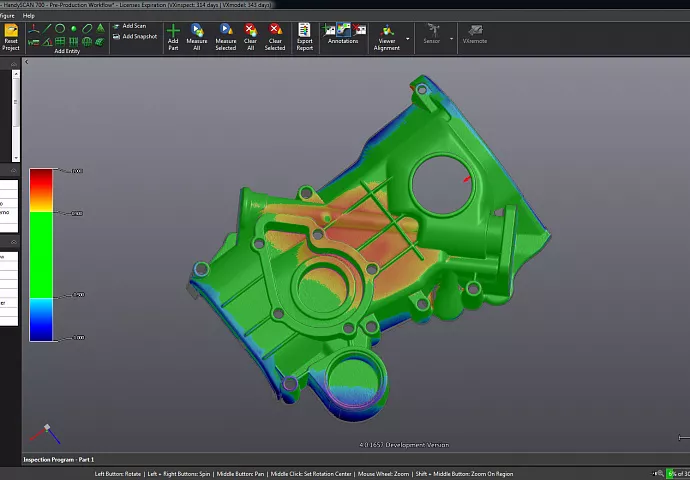The width and height of the screenshot is (690, 480).
Task: Click the Clear All icon
Action: tap(250, 32)
